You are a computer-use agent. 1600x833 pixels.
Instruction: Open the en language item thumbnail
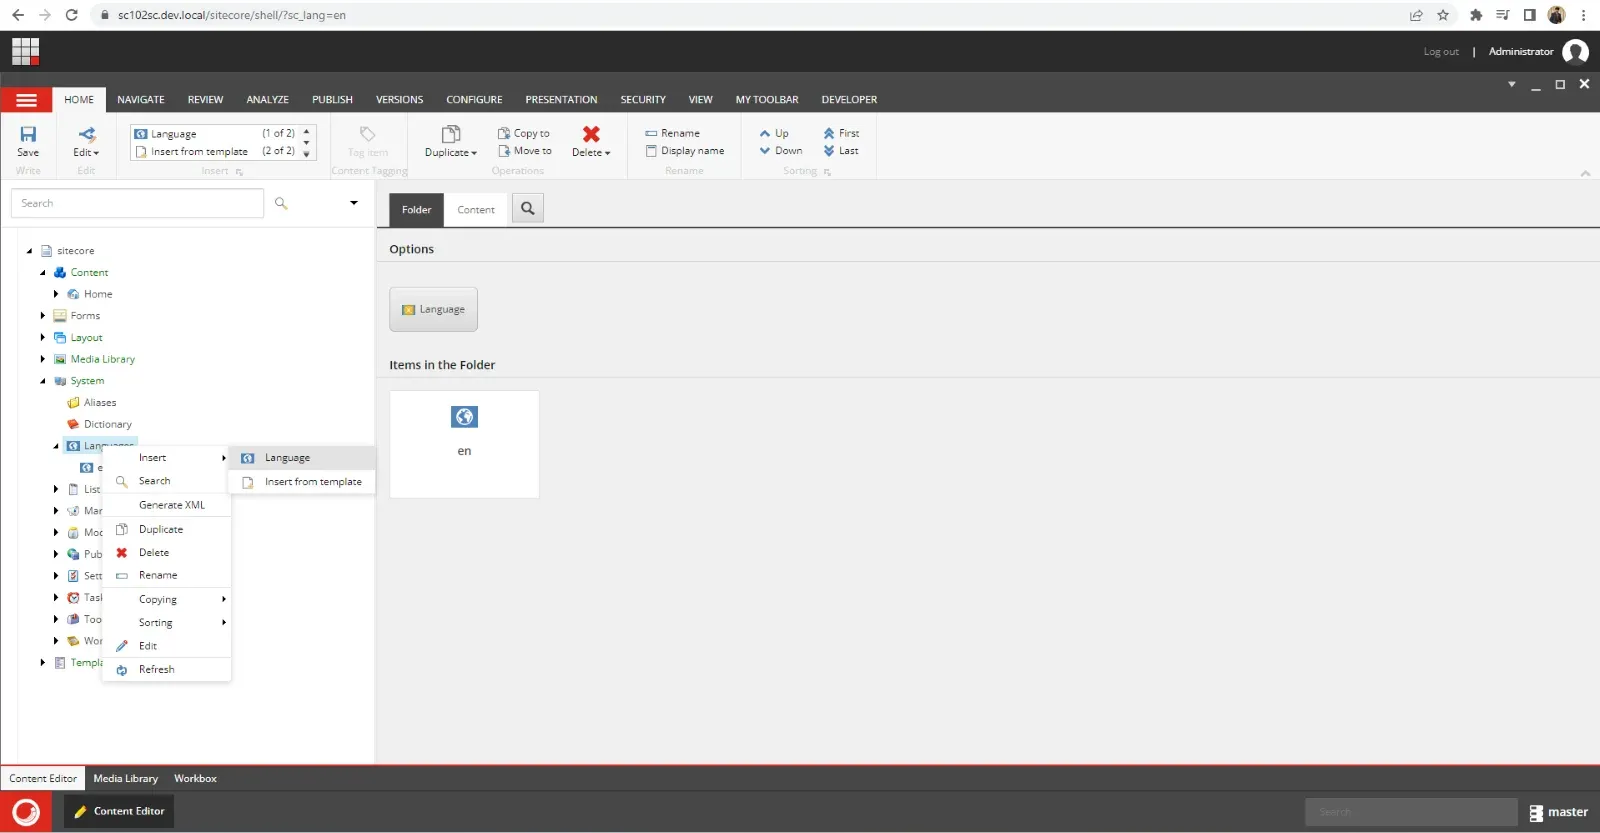(x=464, y=444)
